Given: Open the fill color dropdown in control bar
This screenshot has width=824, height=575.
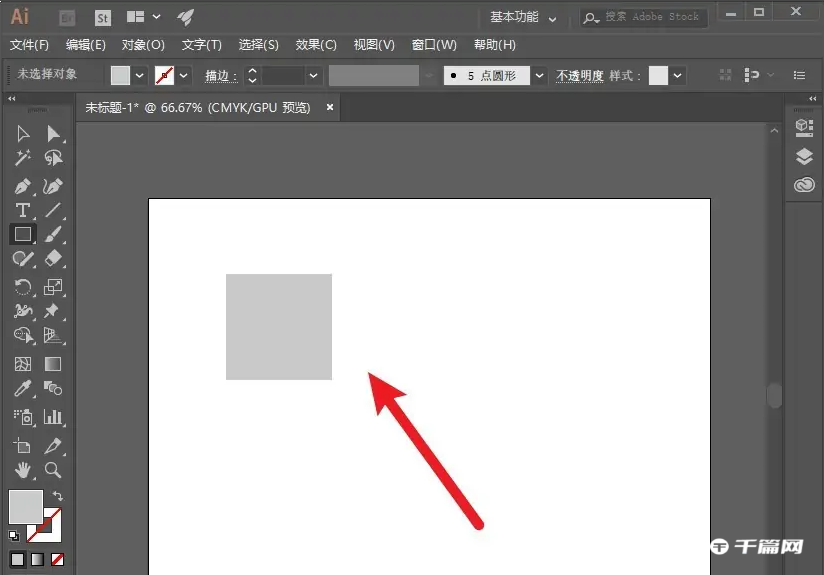Looking at the screenshot, I should (x=139, y=75).
